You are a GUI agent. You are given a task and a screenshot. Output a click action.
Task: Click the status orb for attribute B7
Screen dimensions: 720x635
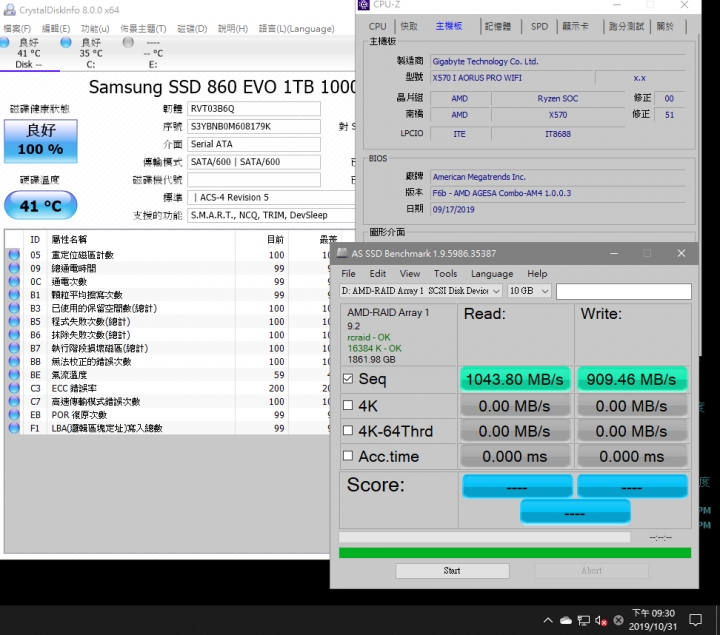click(14, 348)
